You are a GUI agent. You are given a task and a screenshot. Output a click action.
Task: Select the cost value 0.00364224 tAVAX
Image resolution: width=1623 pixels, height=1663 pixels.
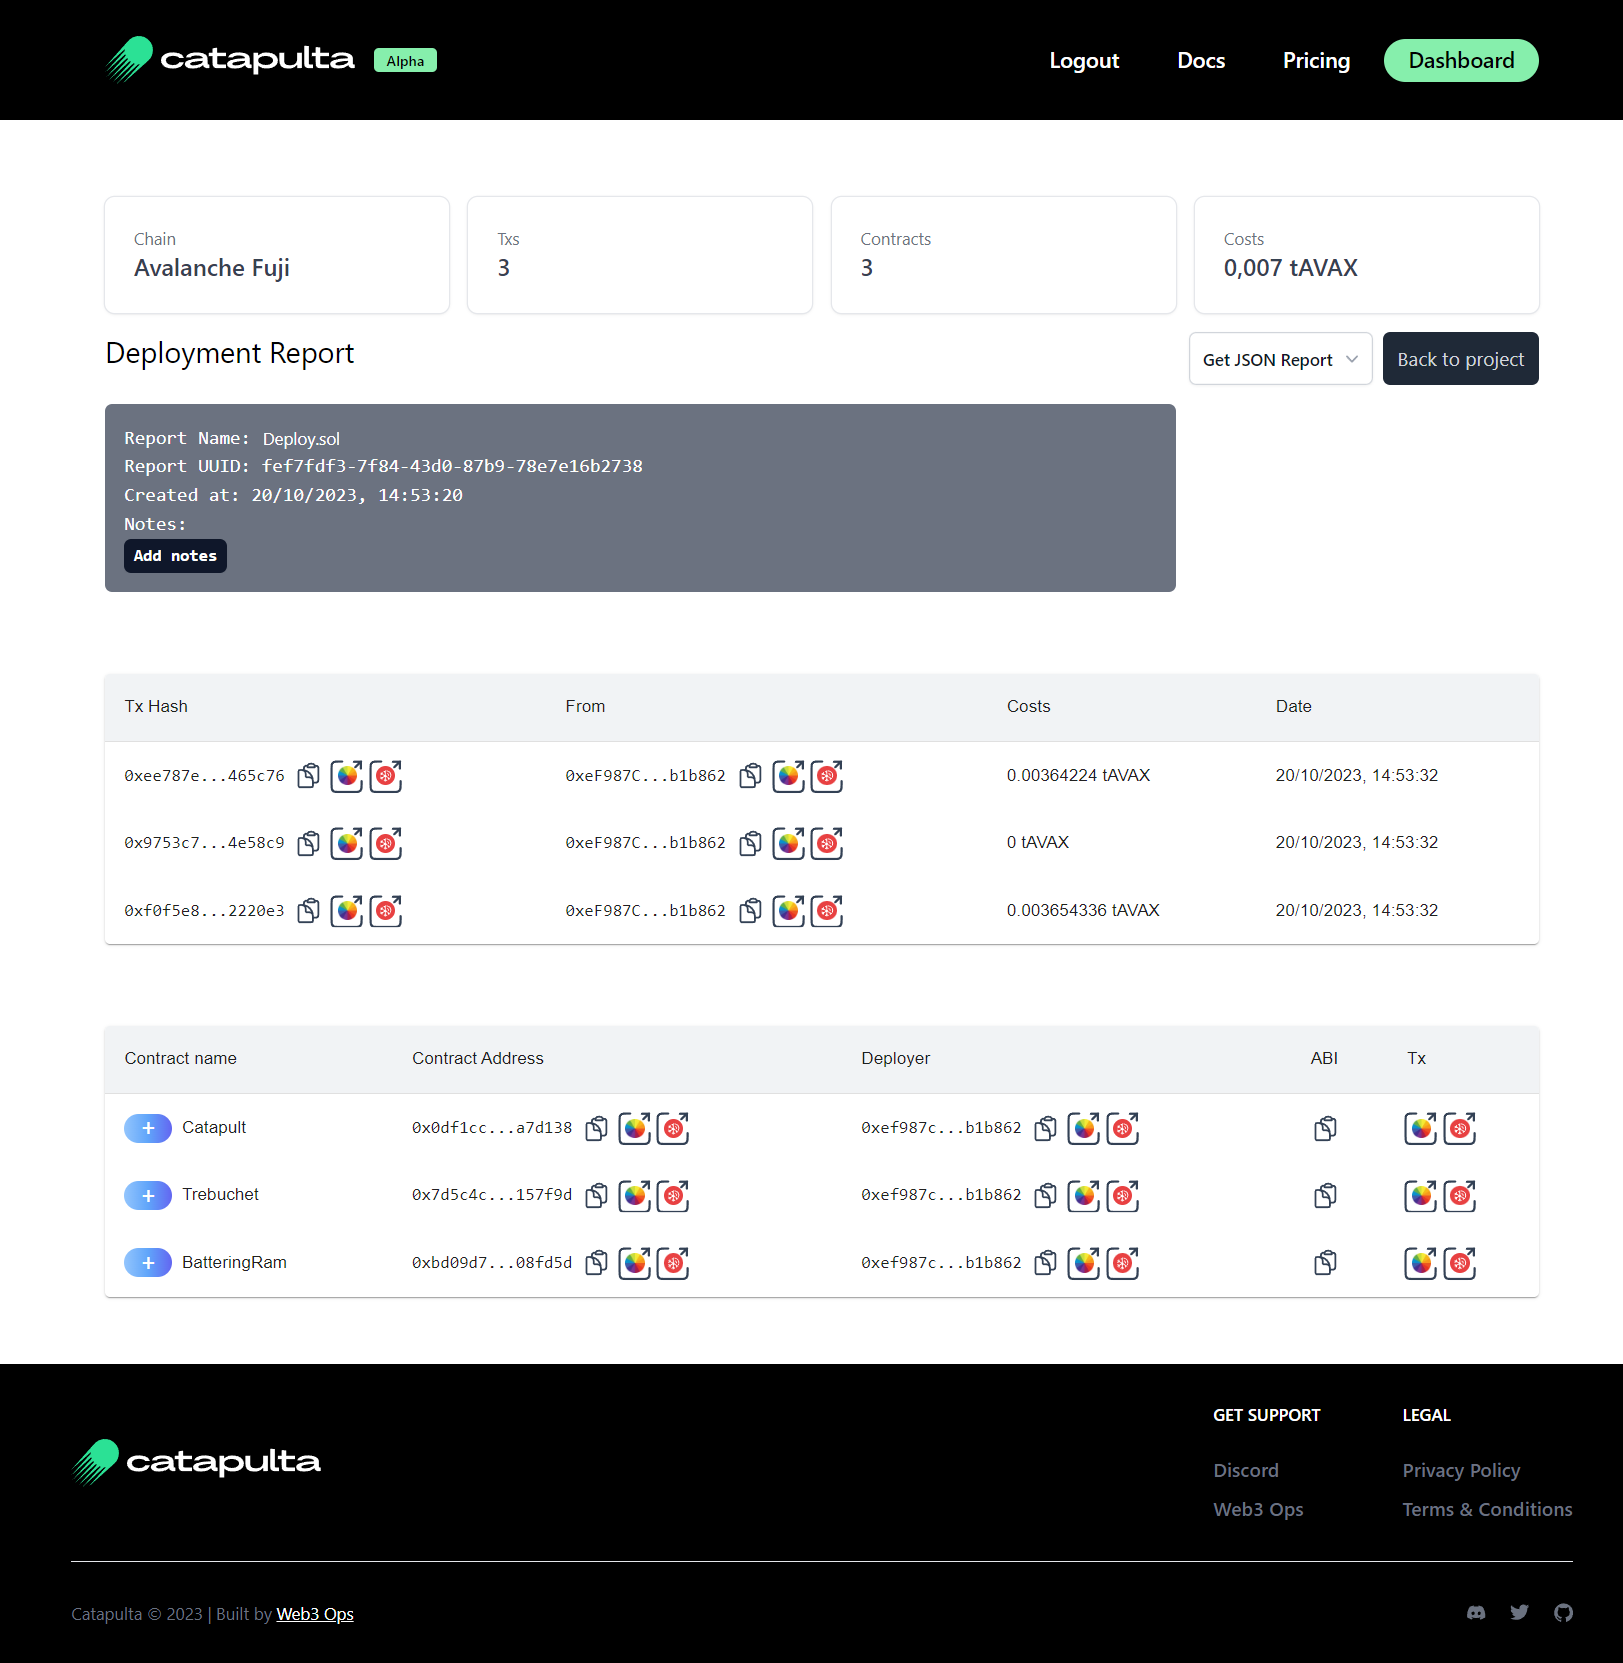tap(1078, 775)
